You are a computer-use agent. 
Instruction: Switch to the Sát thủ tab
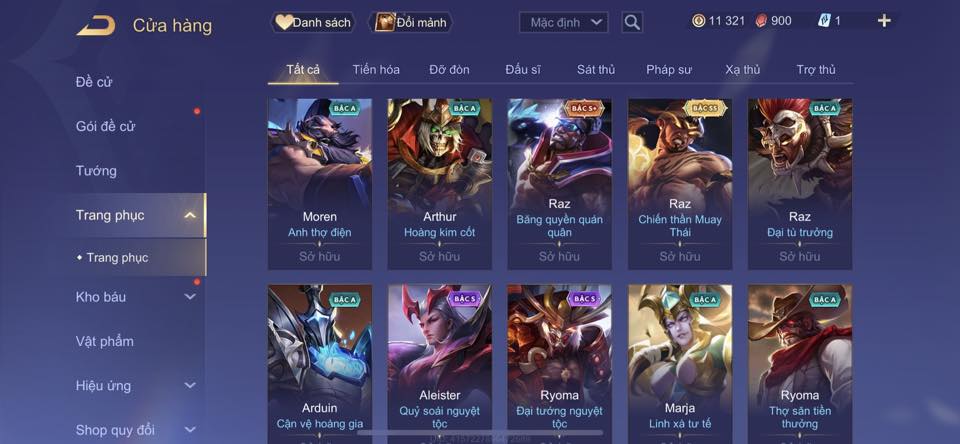tap(596, 70)
